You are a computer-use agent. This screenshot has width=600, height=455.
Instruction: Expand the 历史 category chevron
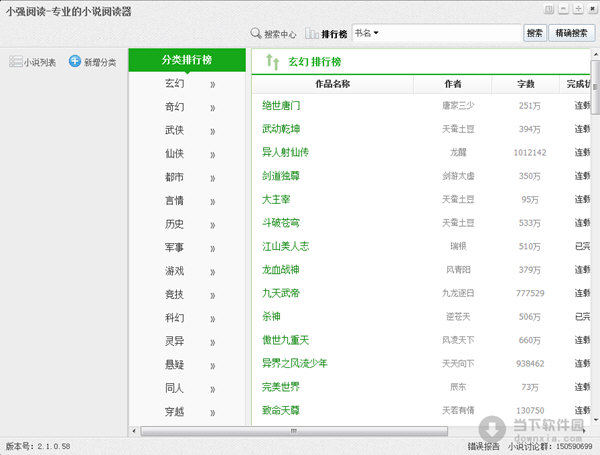(213, 225)
